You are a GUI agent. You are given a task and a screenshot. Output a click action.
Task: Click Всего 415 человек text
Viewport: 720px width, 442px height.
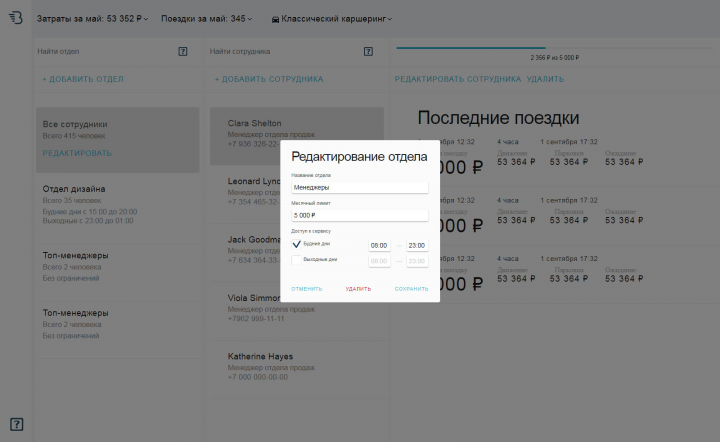74,136
